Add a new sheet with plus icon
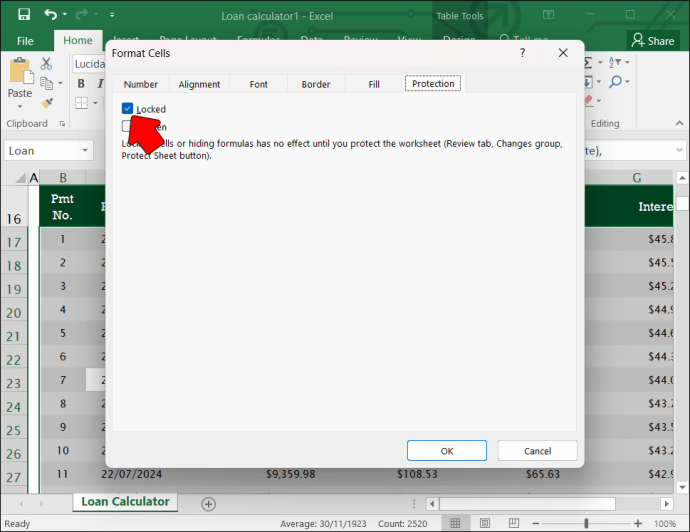Screen dimensions: 690x532 coord(208,504)
